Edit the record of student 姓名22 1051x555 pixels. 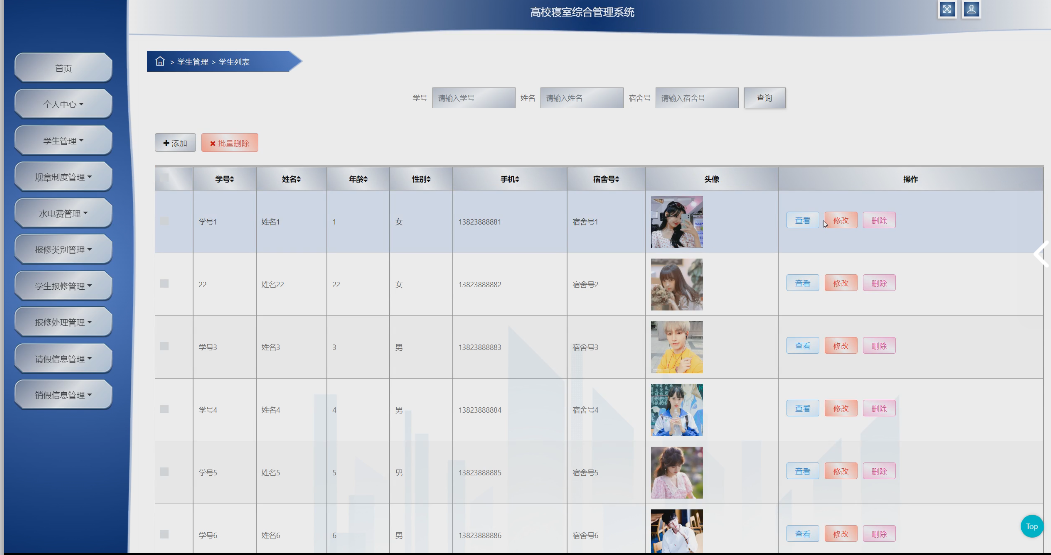click(x=841, y=283)
